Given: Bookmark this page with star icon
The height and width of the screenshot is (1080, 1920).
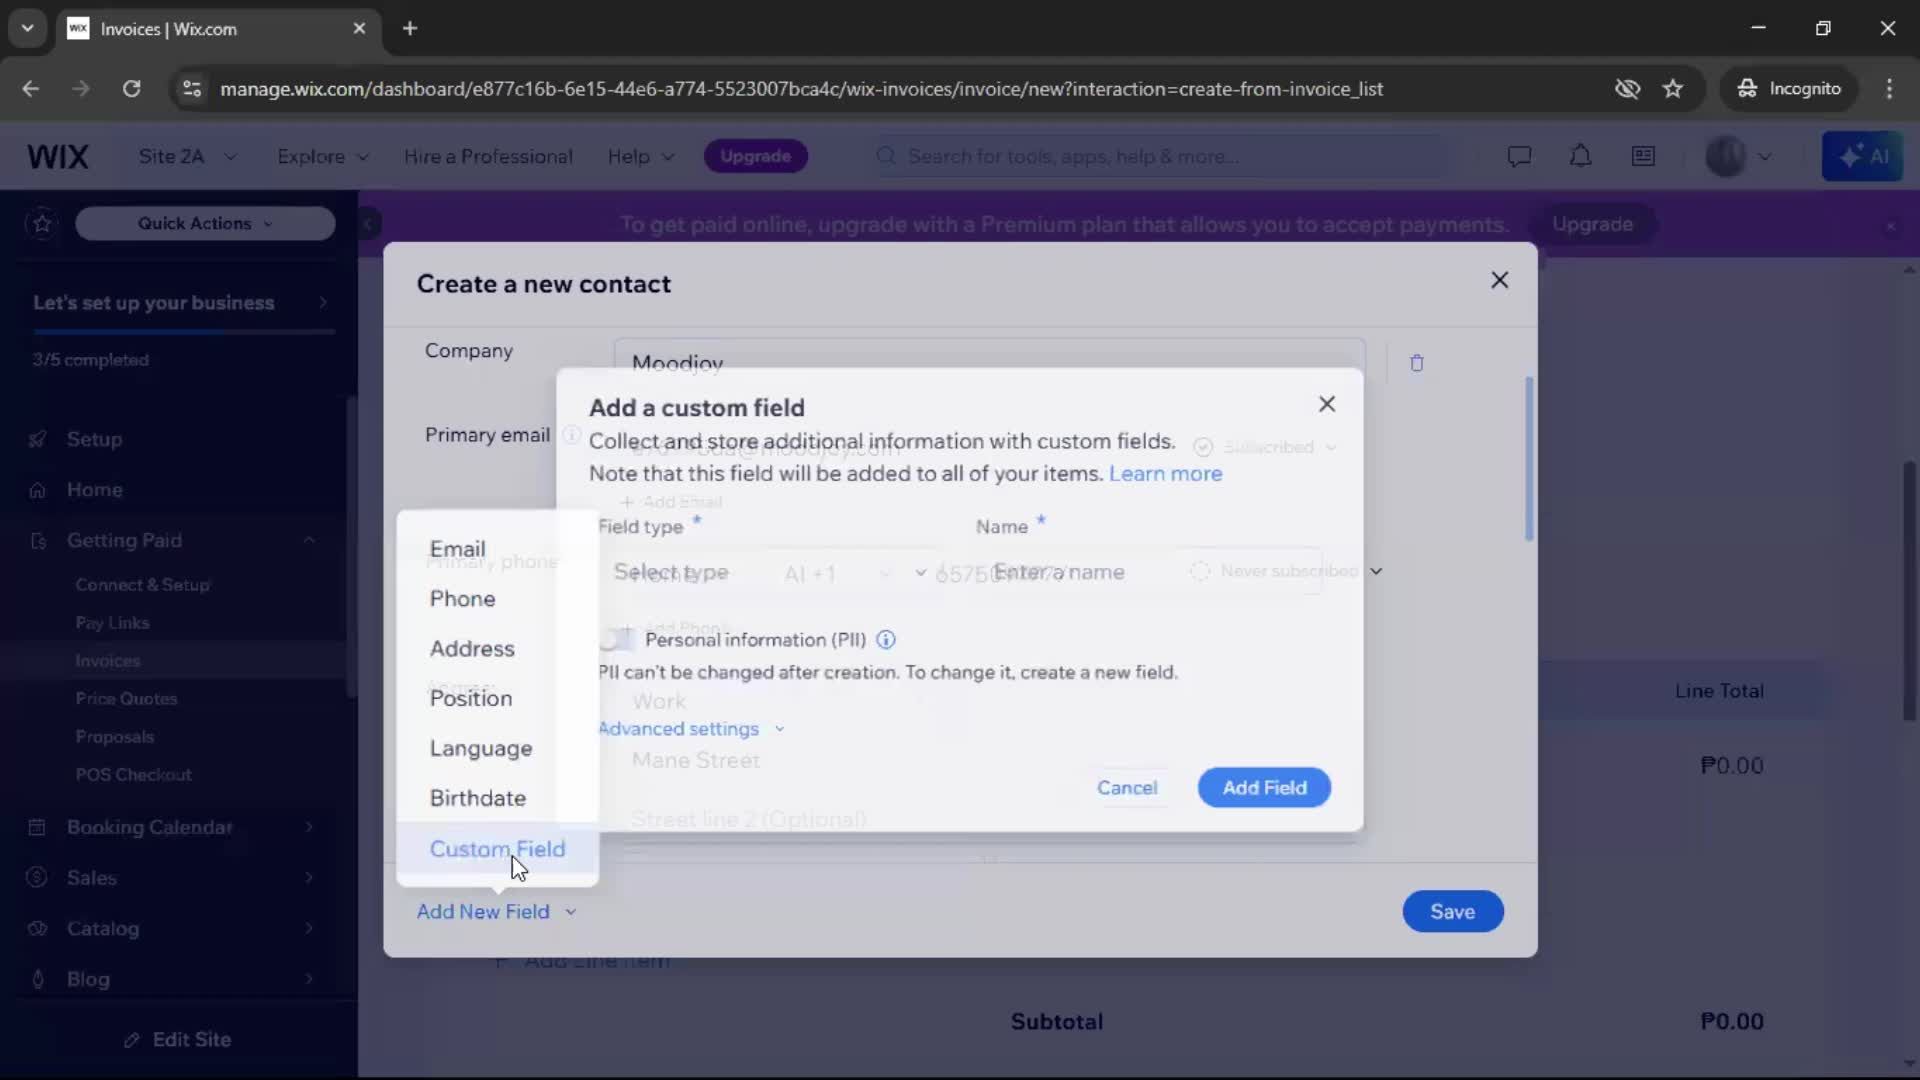Looking at the screenshot, I should pos(1673,89).
